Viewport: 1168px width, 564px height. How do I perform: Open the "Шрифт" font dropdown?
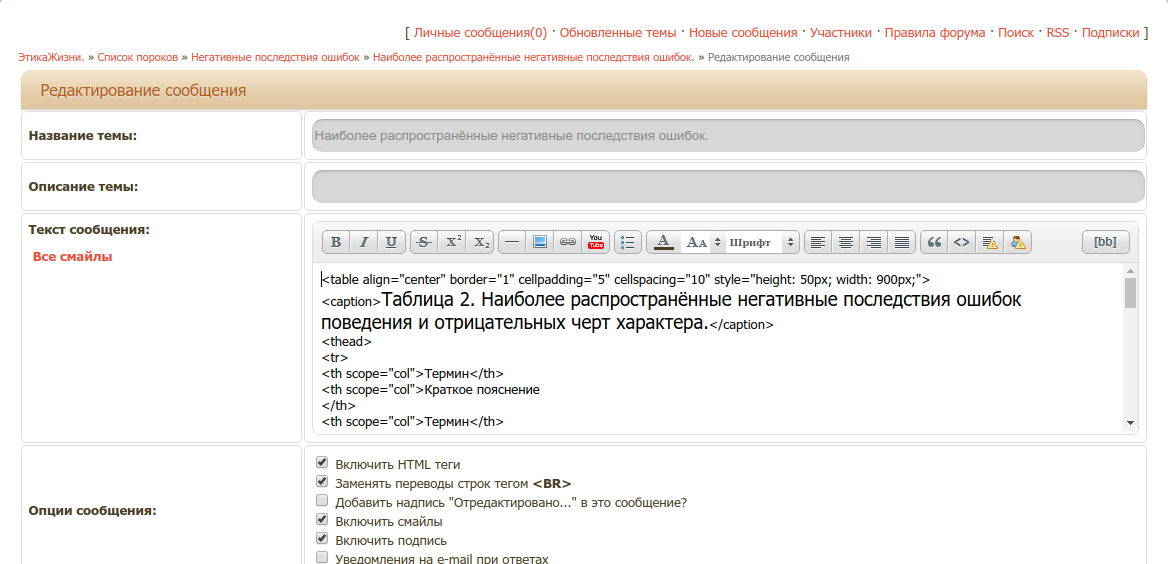click(x=762, y=242)
